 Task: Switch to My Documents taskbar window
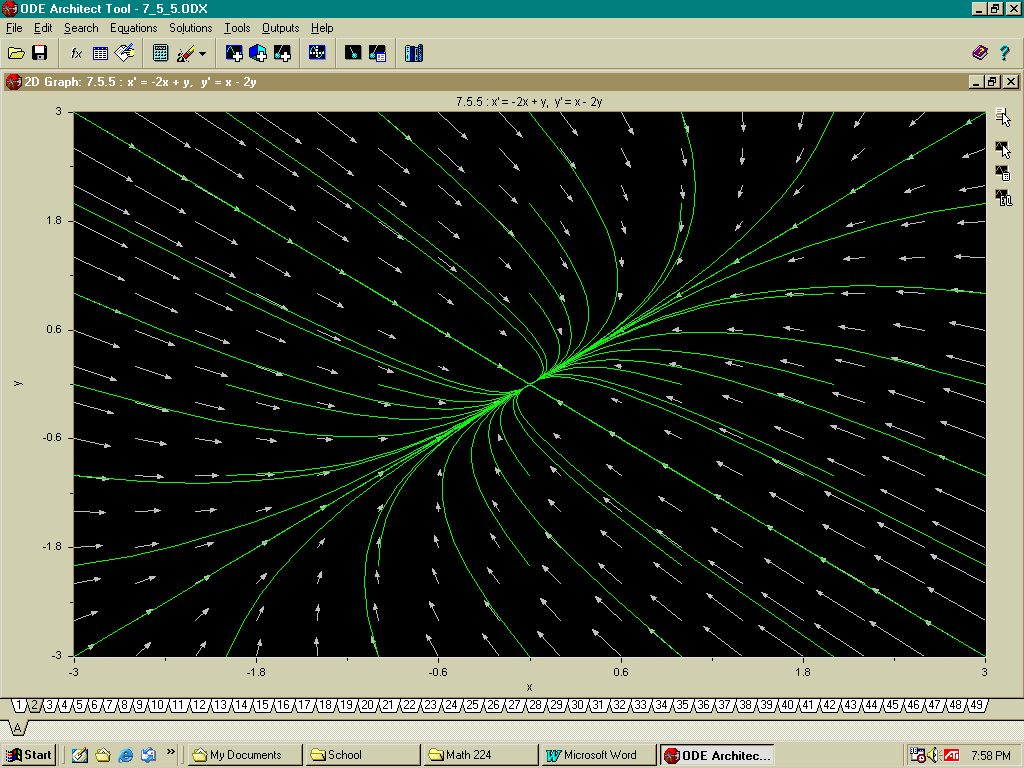[246, 755]
